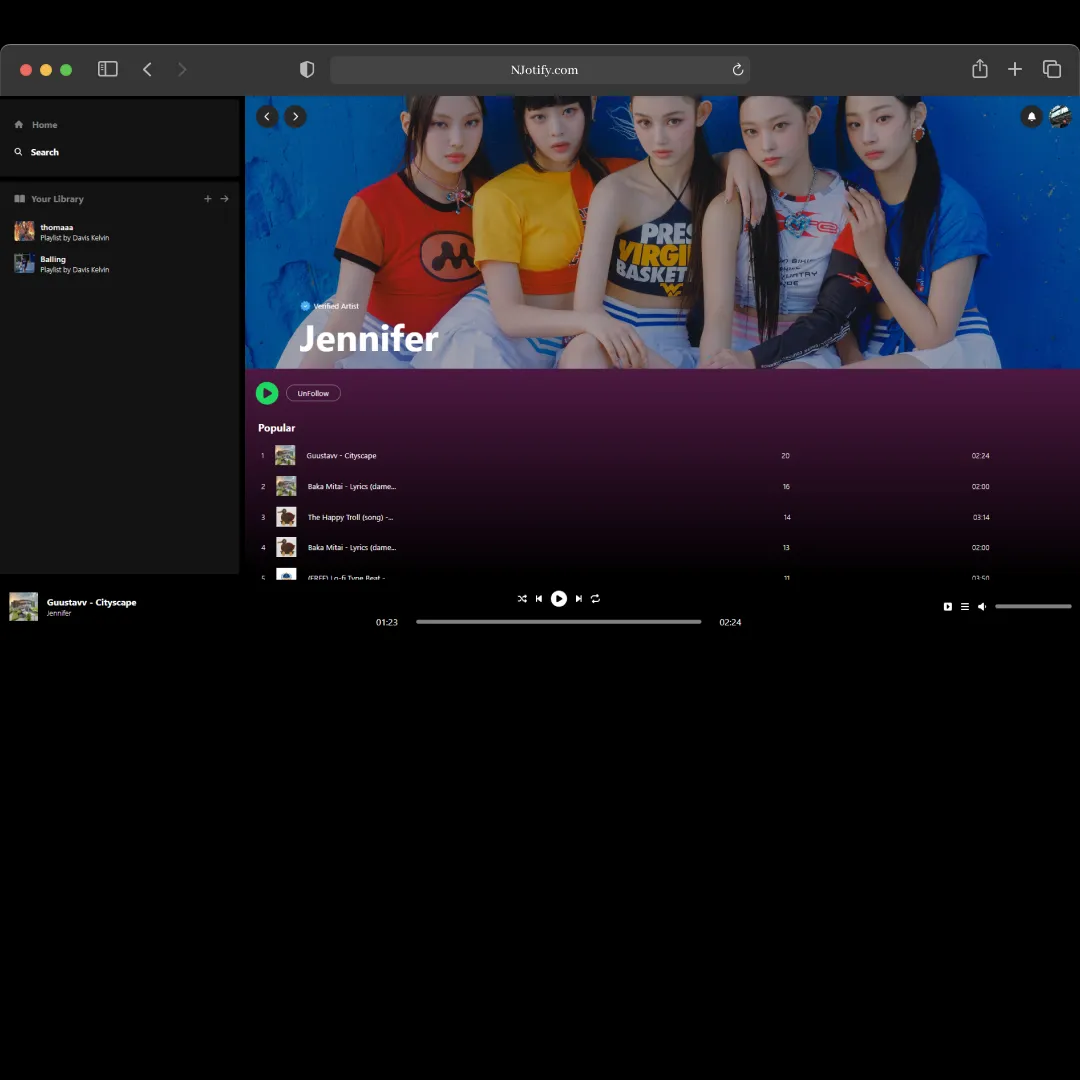Click now playing title Guustavv - Cityscape
The height and width of the screenshot is (1080, 1080).
coord(92,602)
